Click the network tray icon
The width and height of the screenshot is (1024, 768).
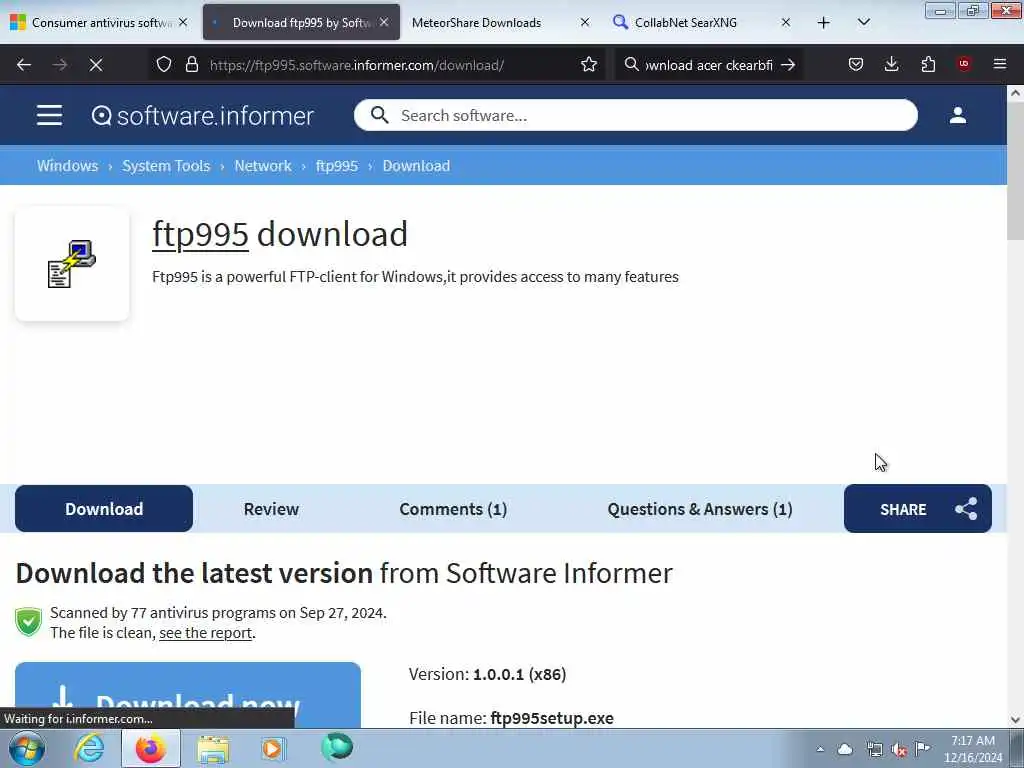click(874, 749)
